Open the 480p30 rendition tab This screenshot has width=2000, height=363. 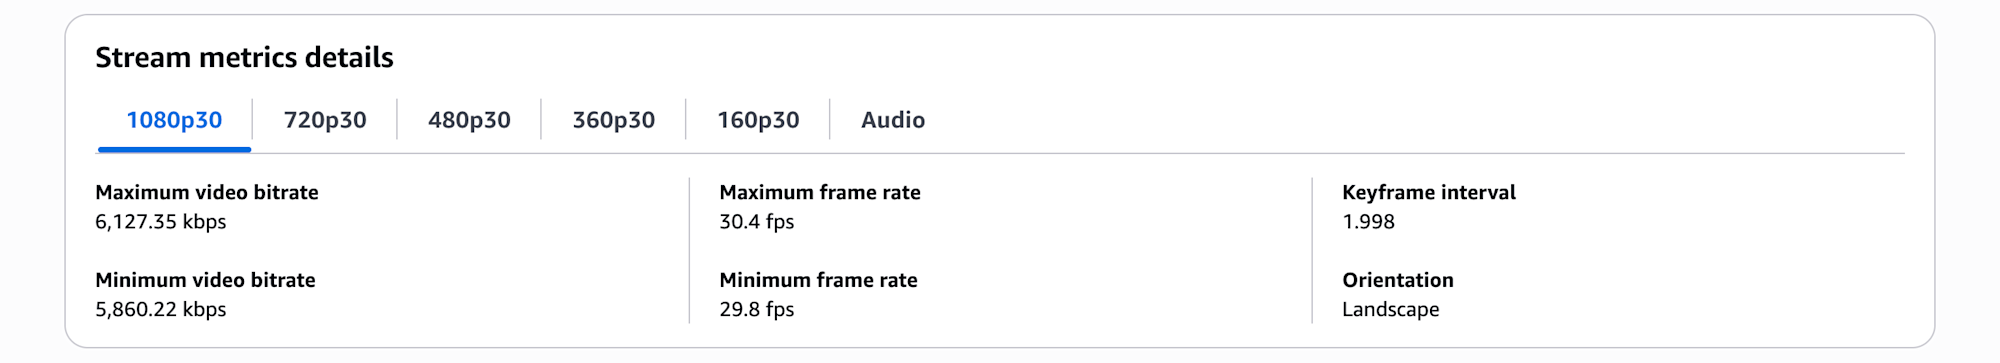point(469,120)
